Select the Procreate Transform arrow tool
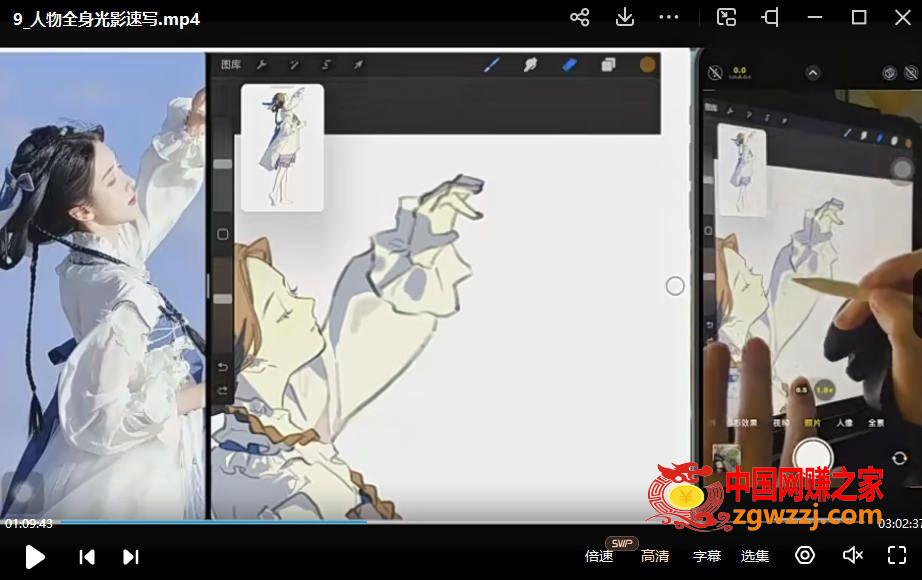The height and width of the screenshot is (580, 922). pos(358,65)
